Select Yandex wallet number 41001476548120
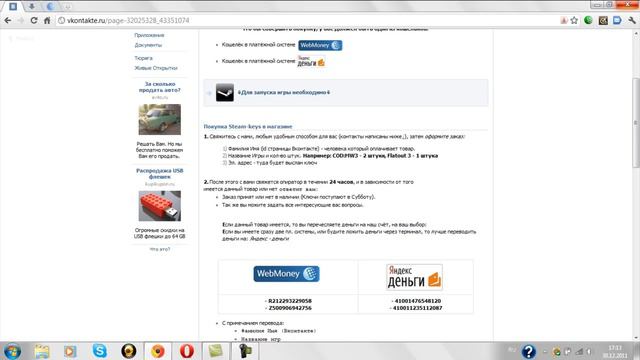Image resolution: width=640 pixels, height=360 pixels. click(417, 301)
